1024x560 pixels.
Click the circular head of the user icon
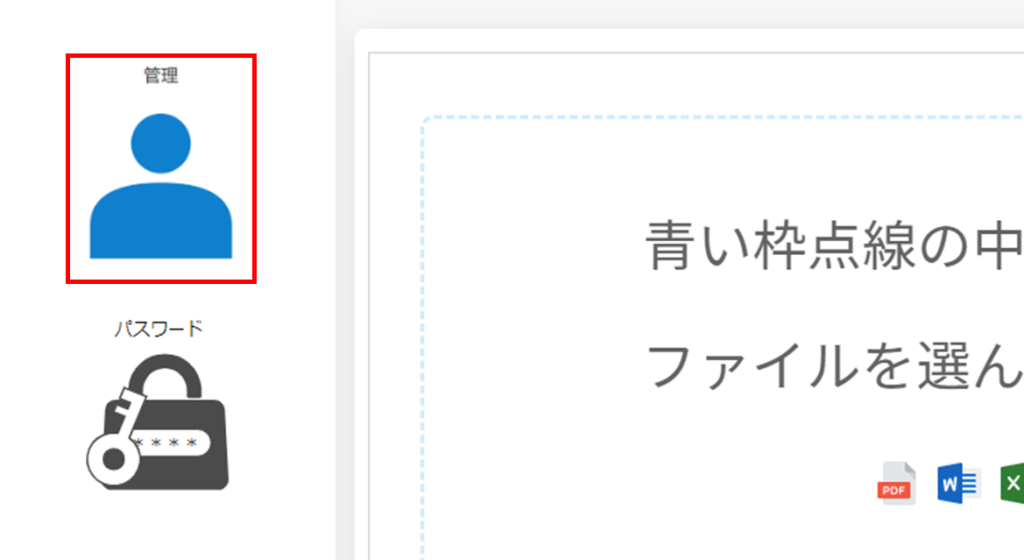pyautogui.click(x=161, y=144)
